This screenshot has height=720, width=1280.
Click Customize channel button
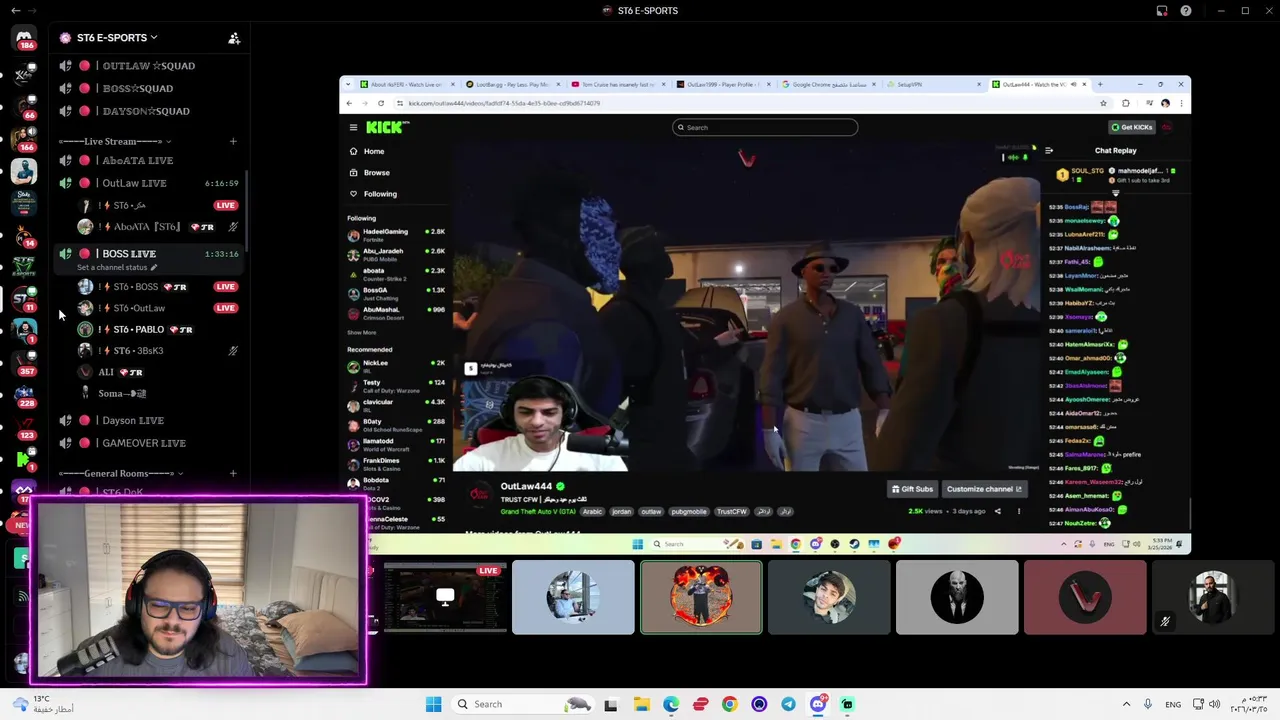984,489
